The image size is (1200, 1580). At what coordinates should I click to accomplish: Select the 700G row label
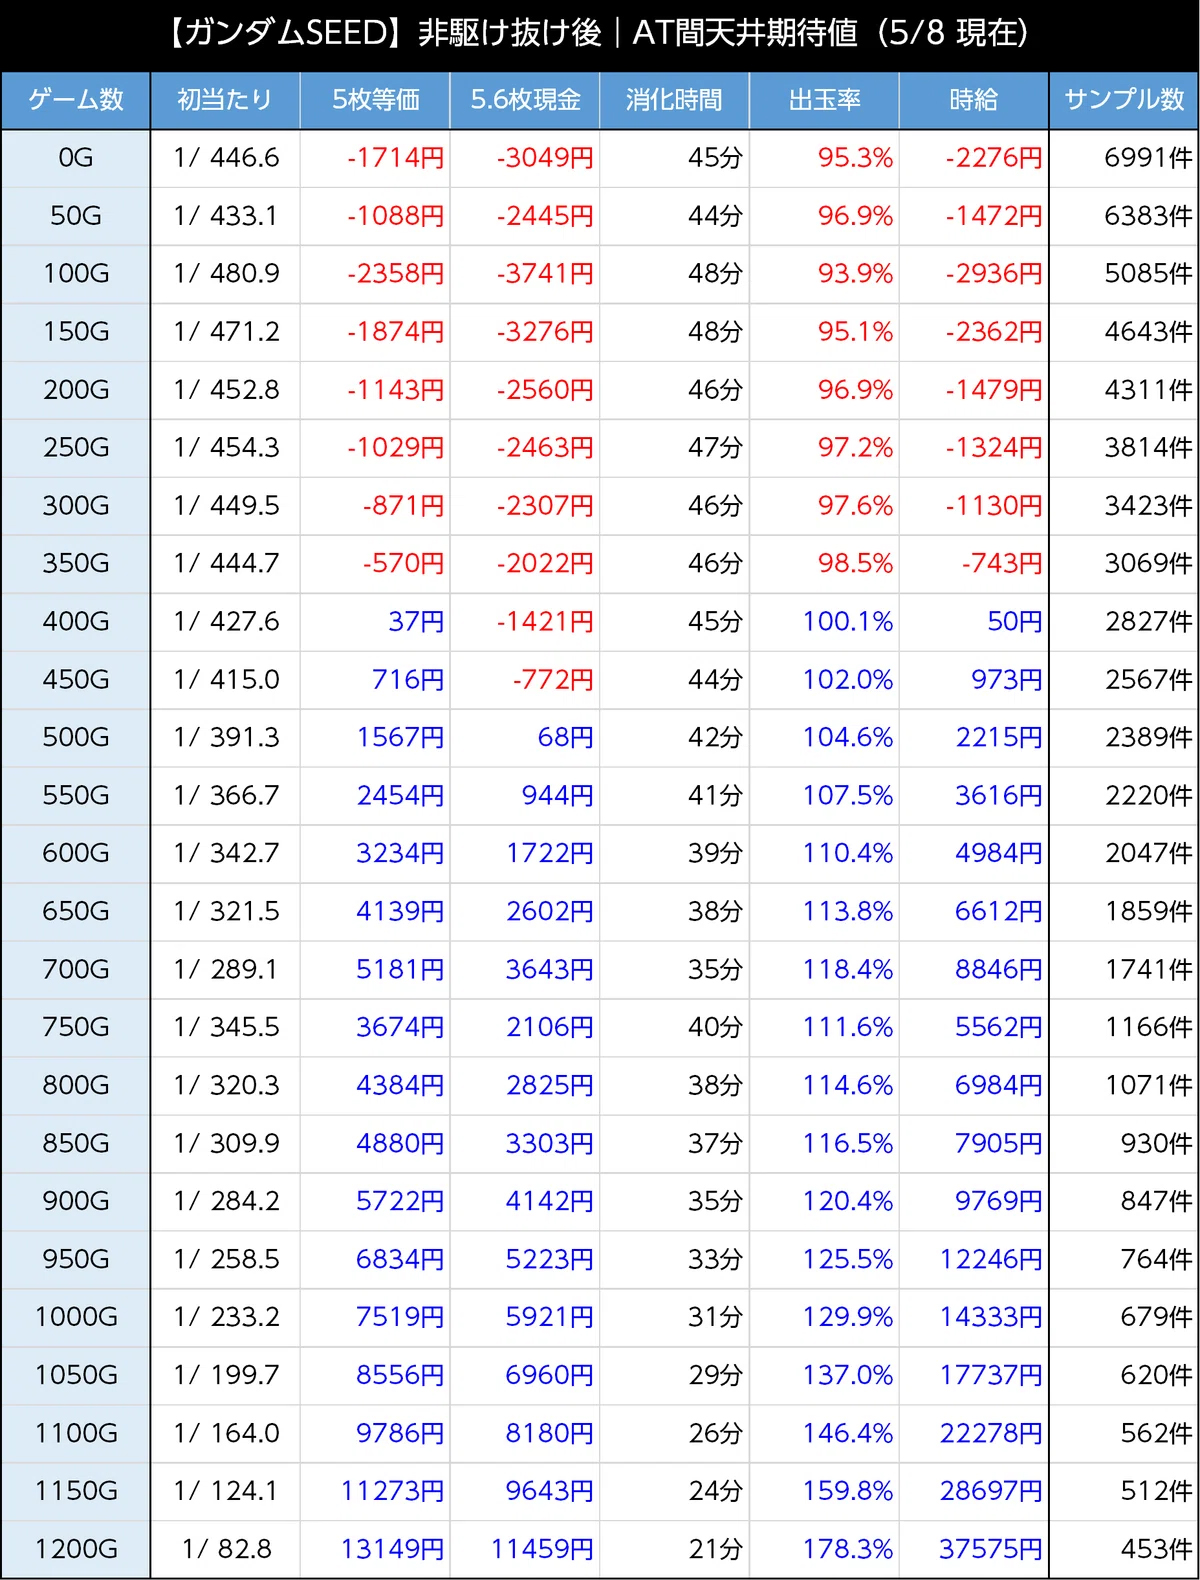point(76,970)
